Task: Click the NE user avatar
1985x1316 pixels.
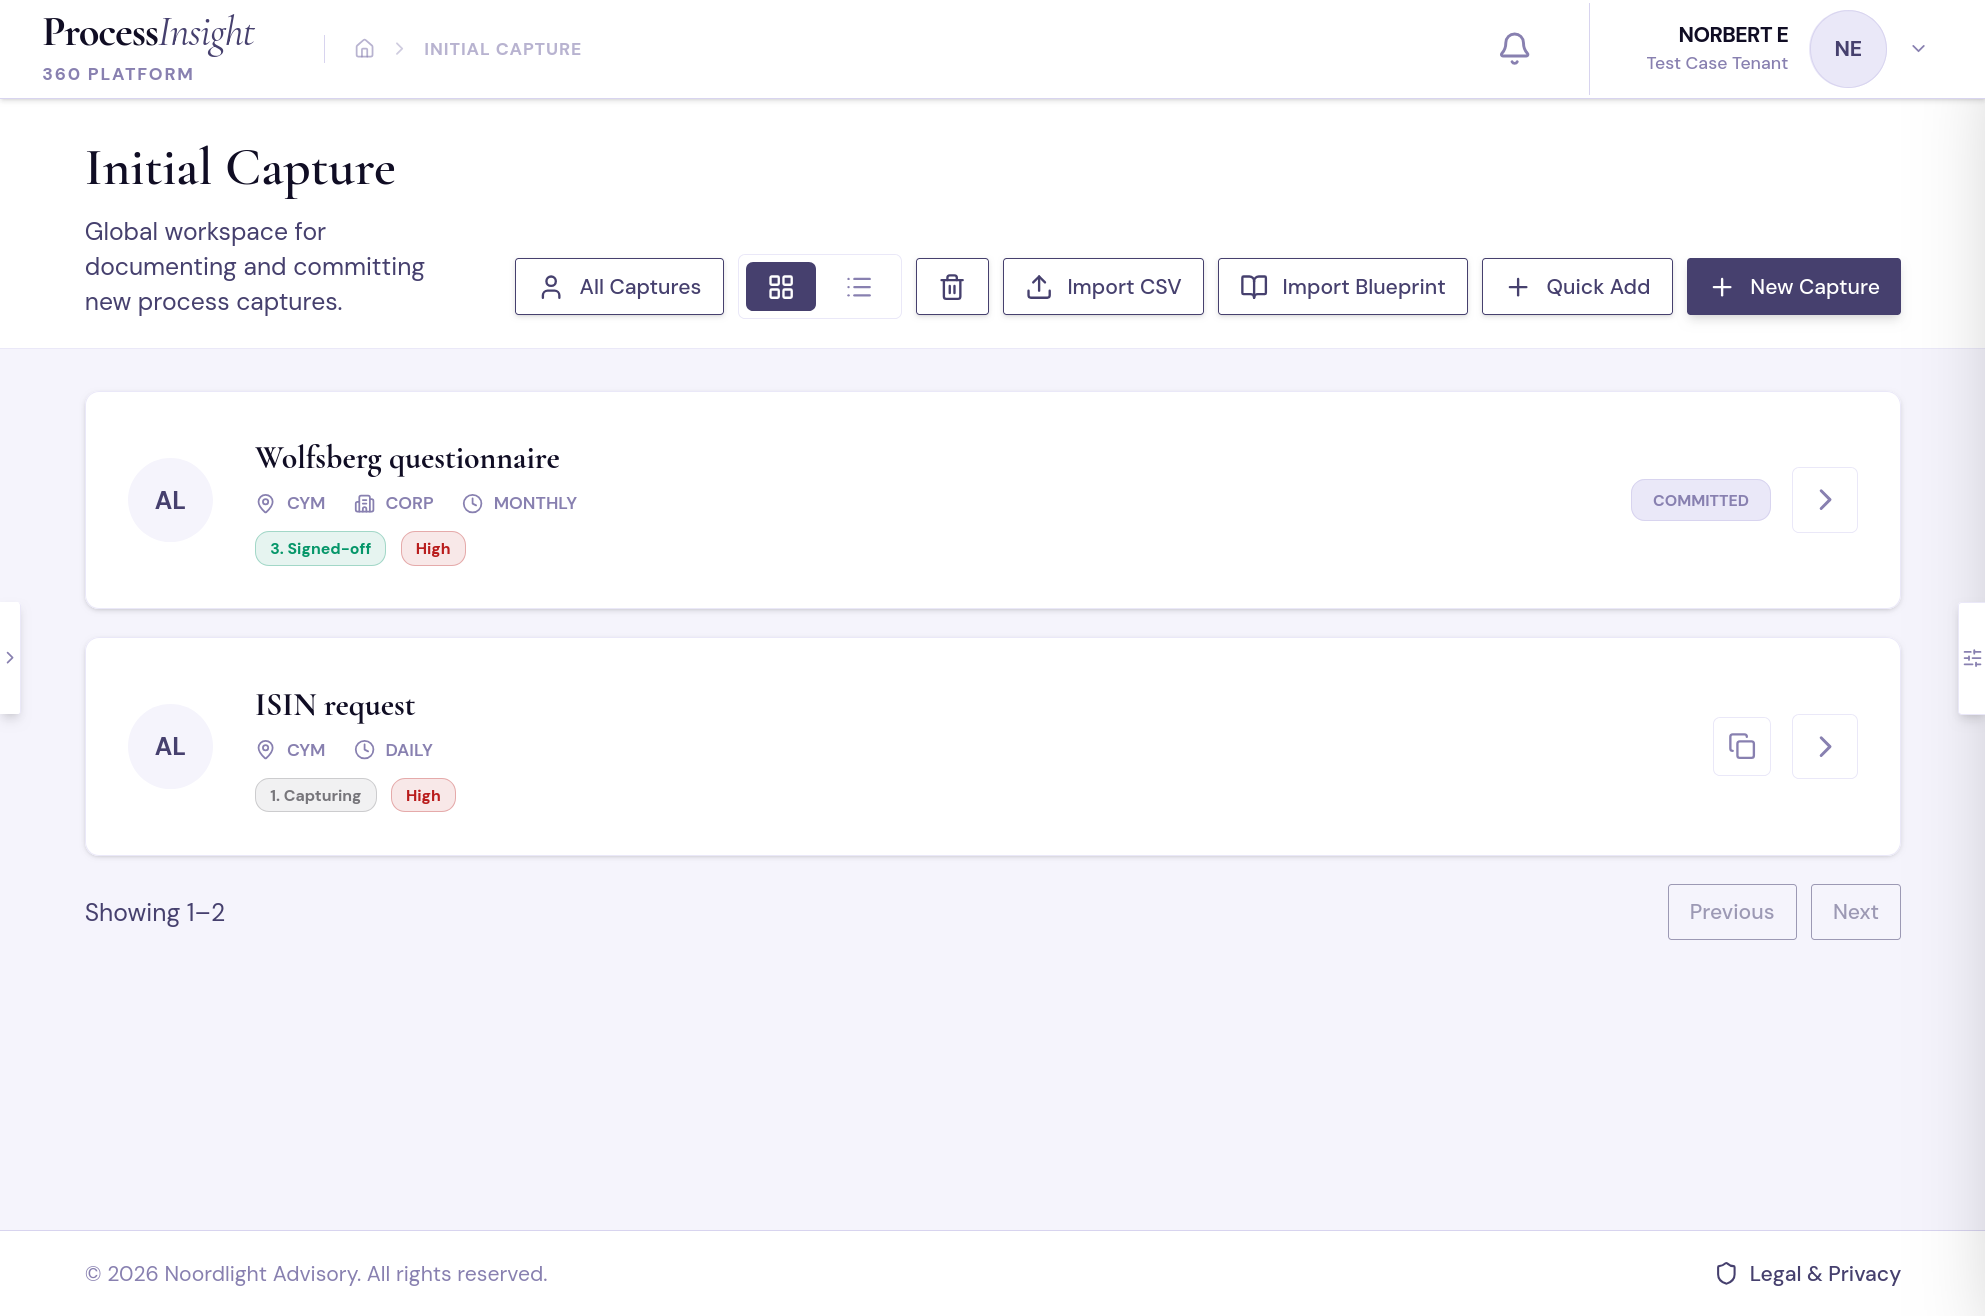Action: pyautogui.click(x=1847, y=49)
